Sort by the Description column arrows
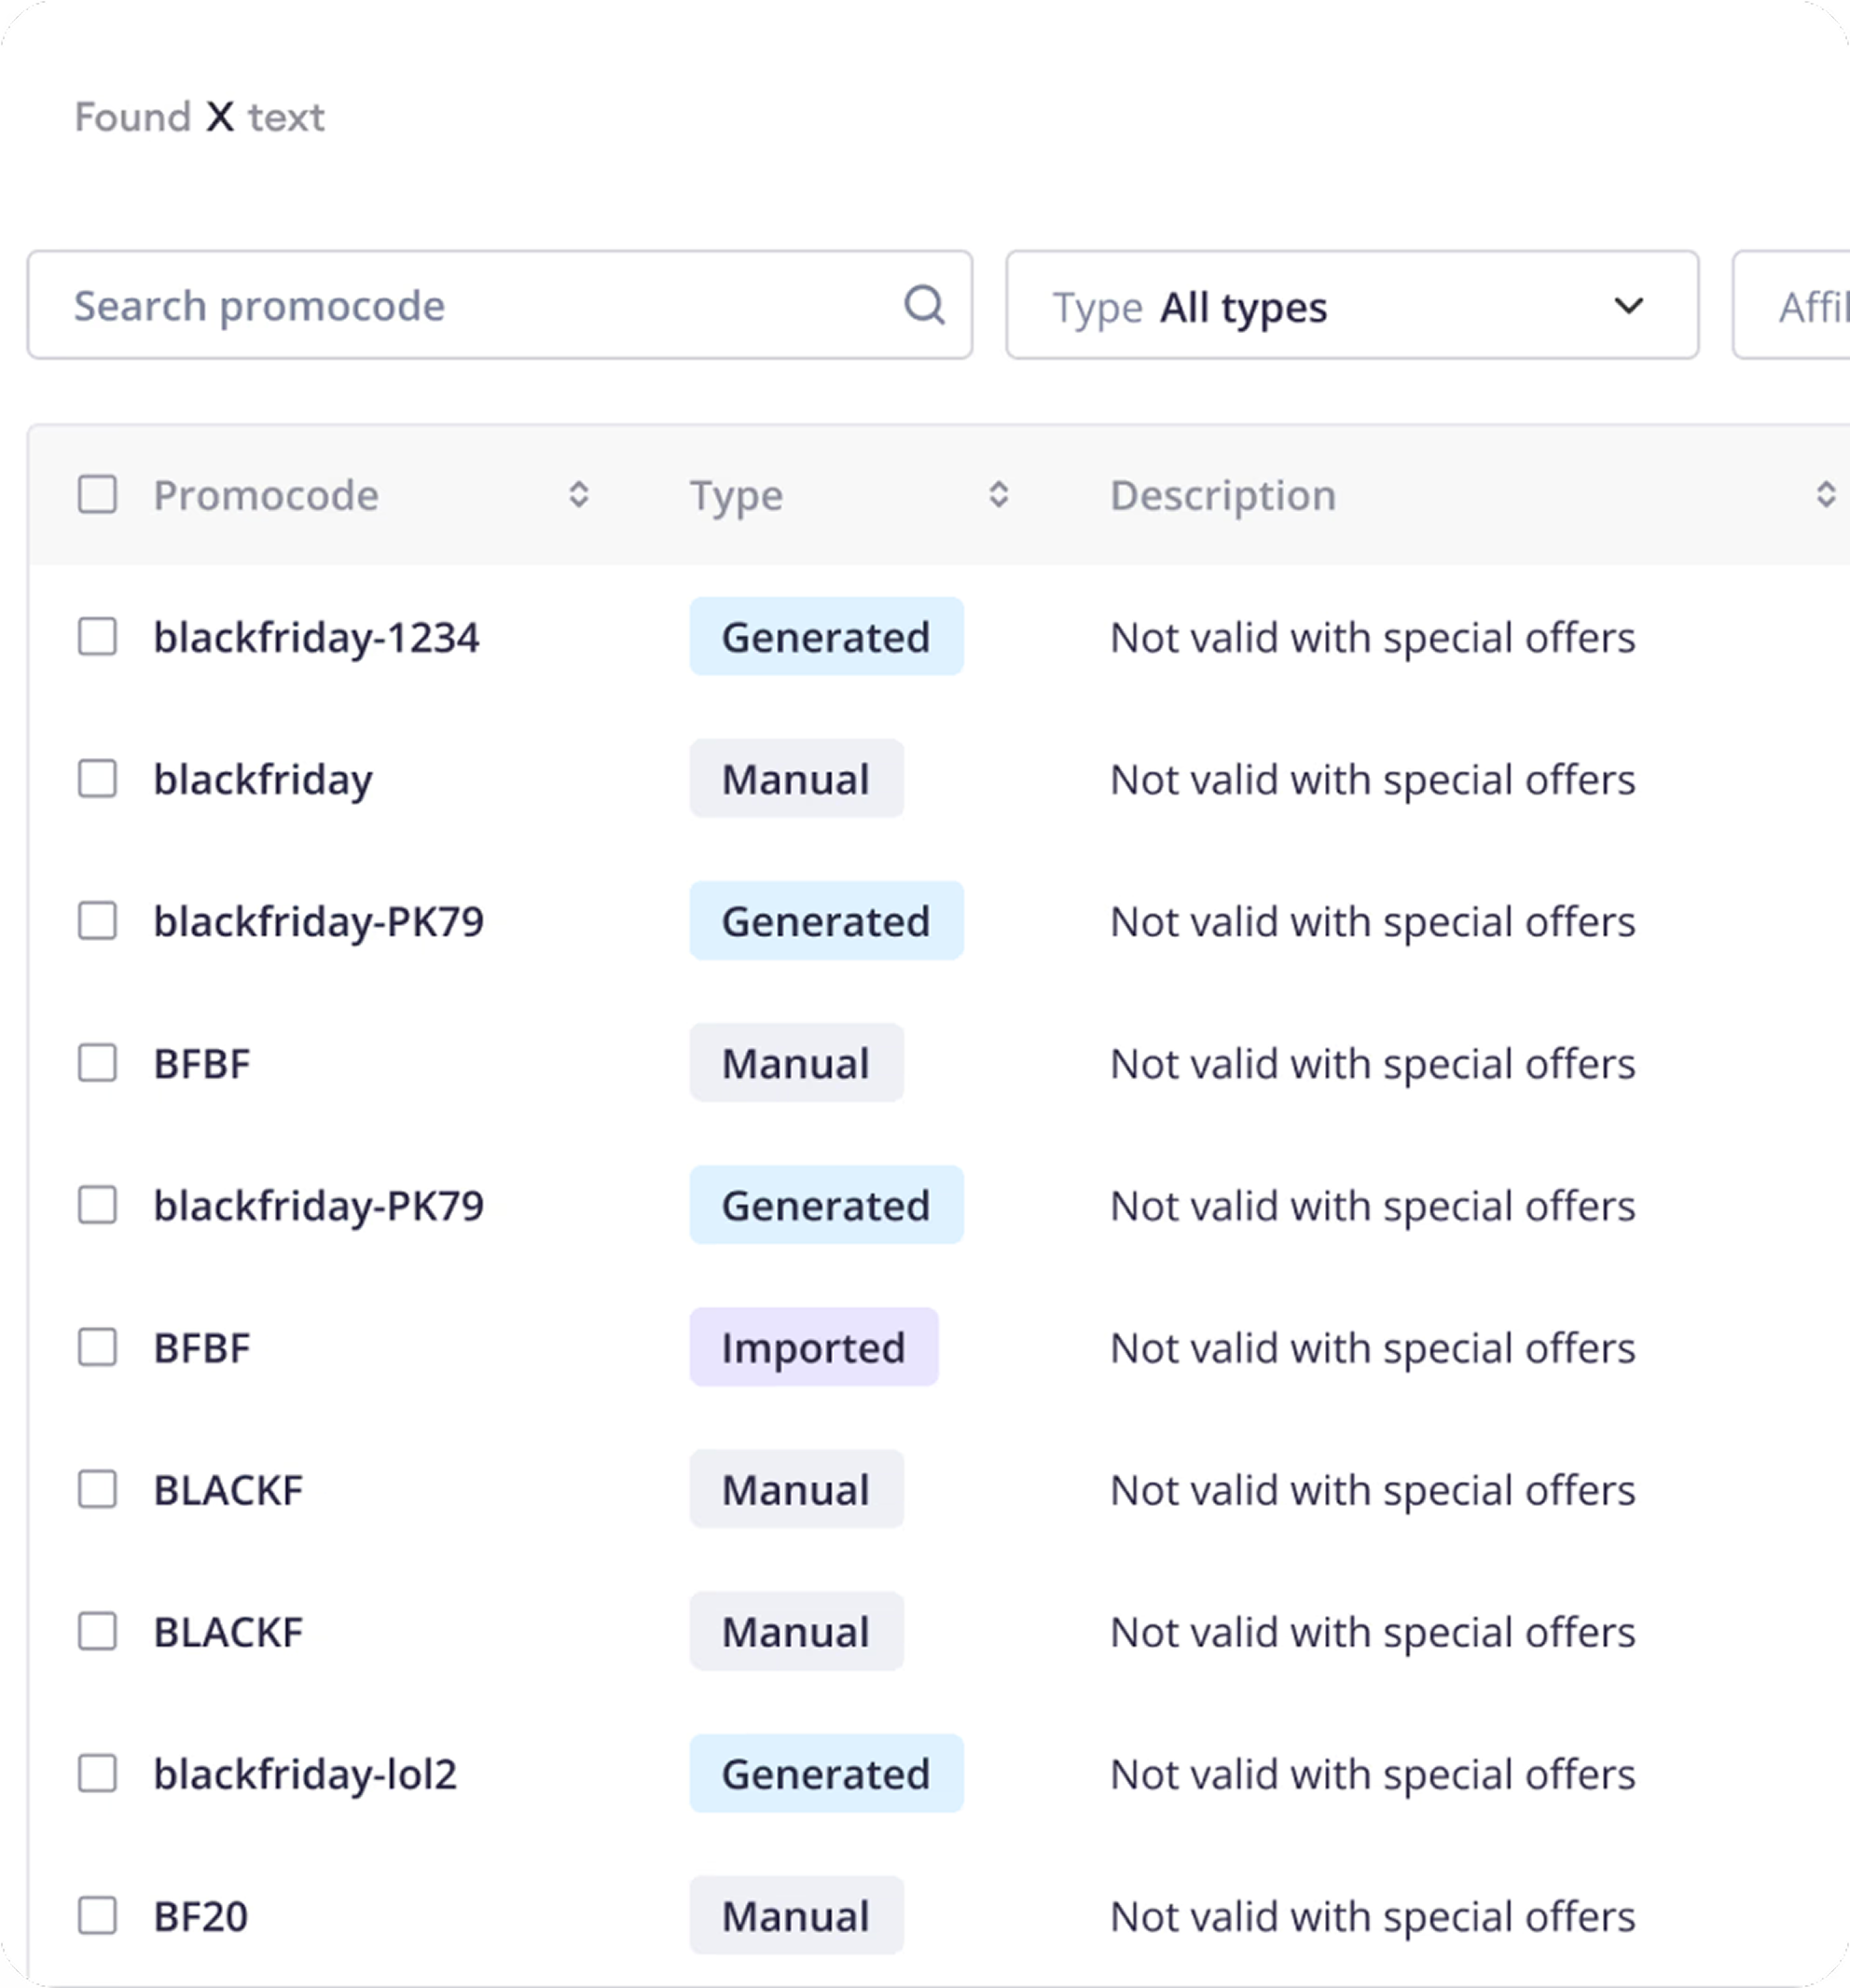This screenshot has width=1850, height=1988. [1825, 494]
